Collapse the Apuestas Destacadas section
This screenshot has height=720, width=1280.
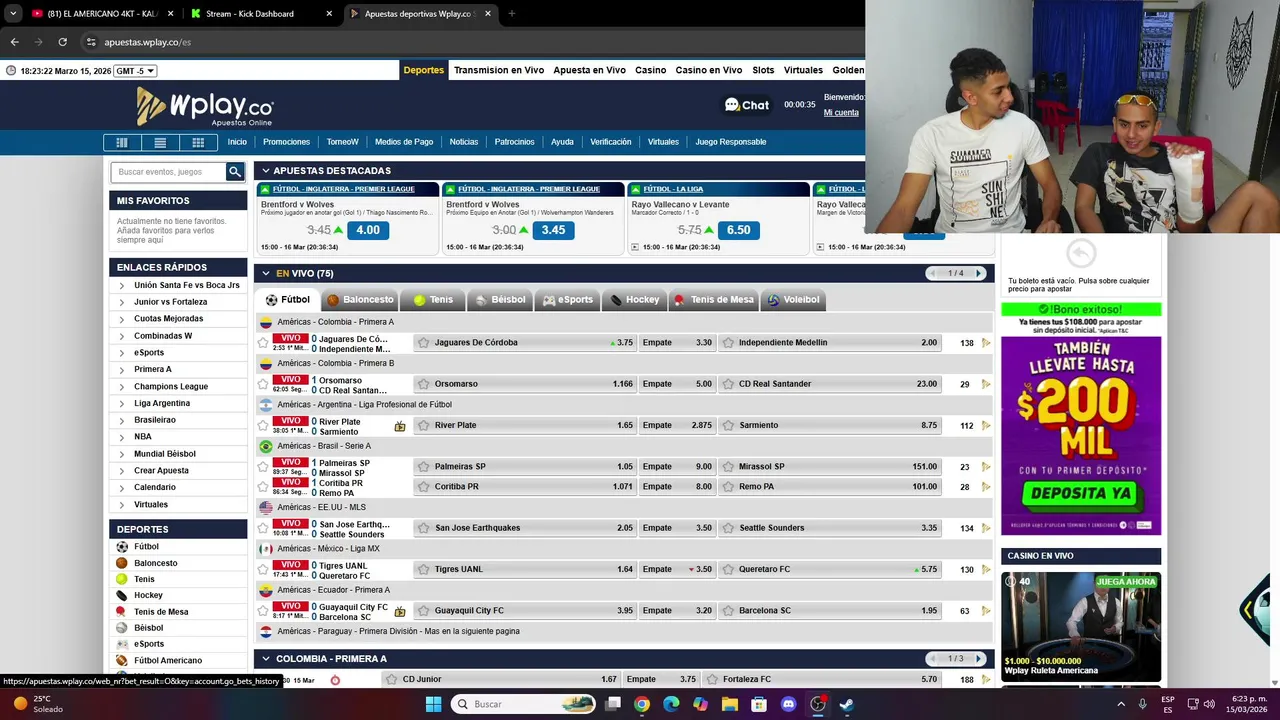coord(265,171)
